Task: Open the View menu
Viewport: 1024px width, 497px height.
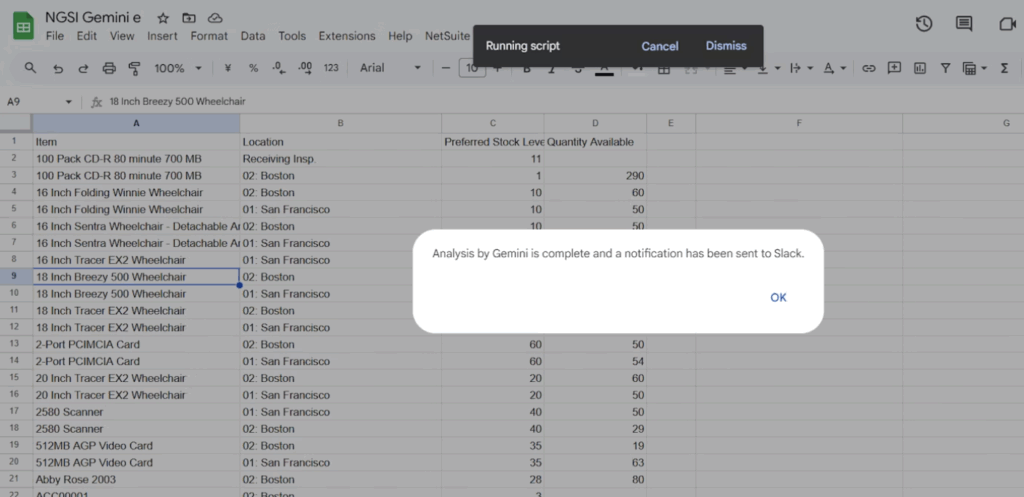Action: click(x=121, y=36)
